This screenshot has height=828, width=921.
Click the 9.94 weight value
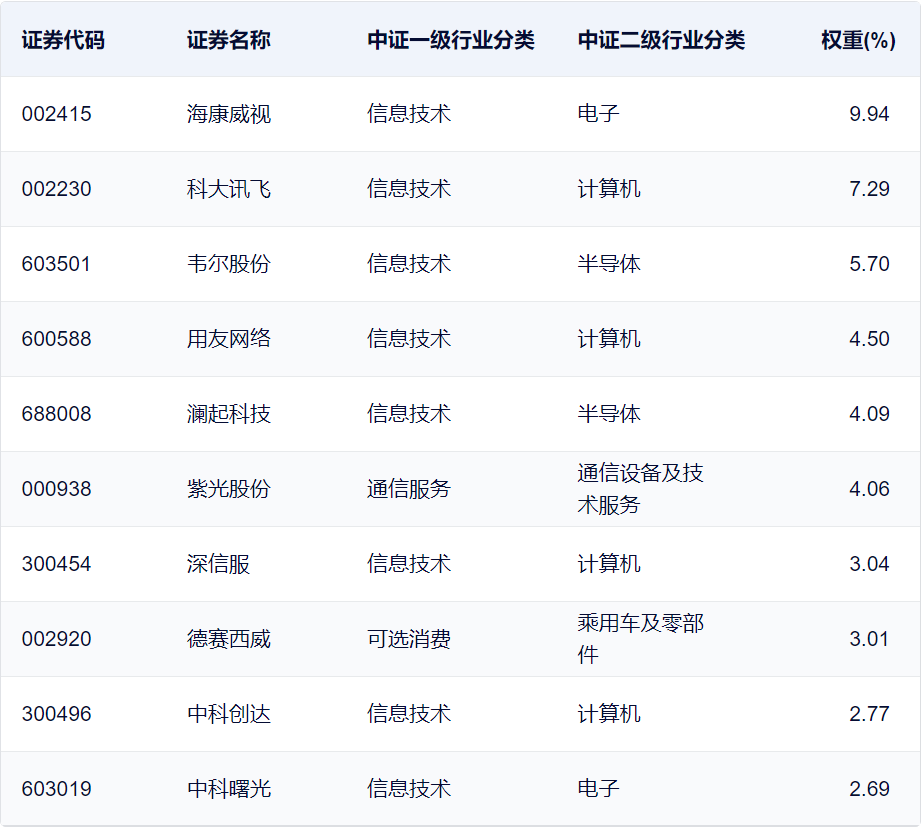[869, 114]
